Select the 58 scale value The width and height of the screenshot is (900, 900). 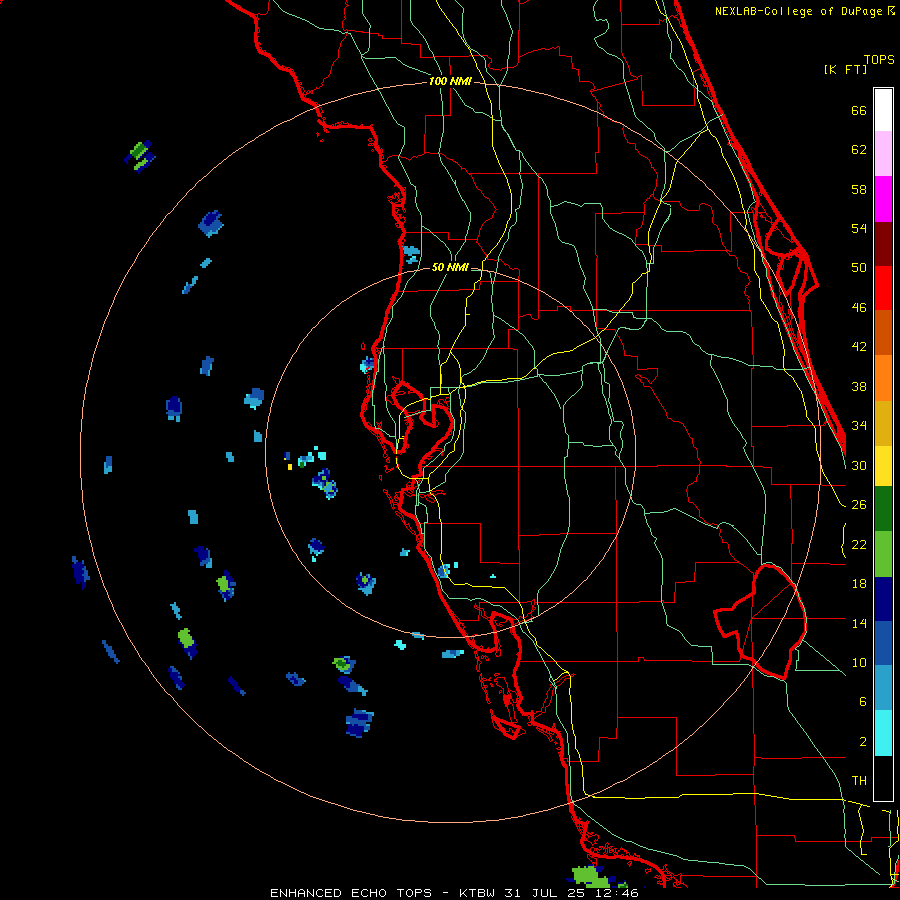(859, 189)
